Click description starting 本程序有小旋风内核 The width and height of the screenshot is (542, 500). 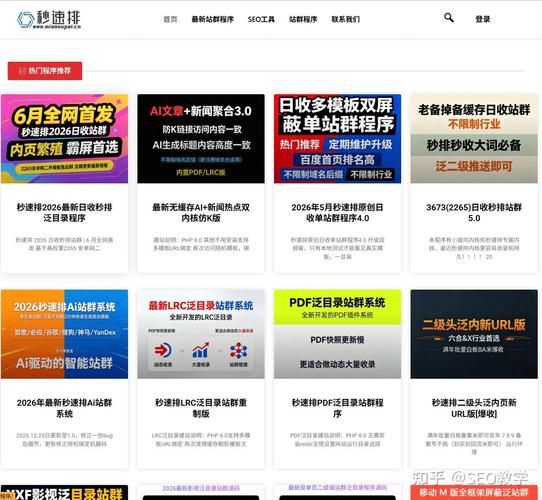474,248
